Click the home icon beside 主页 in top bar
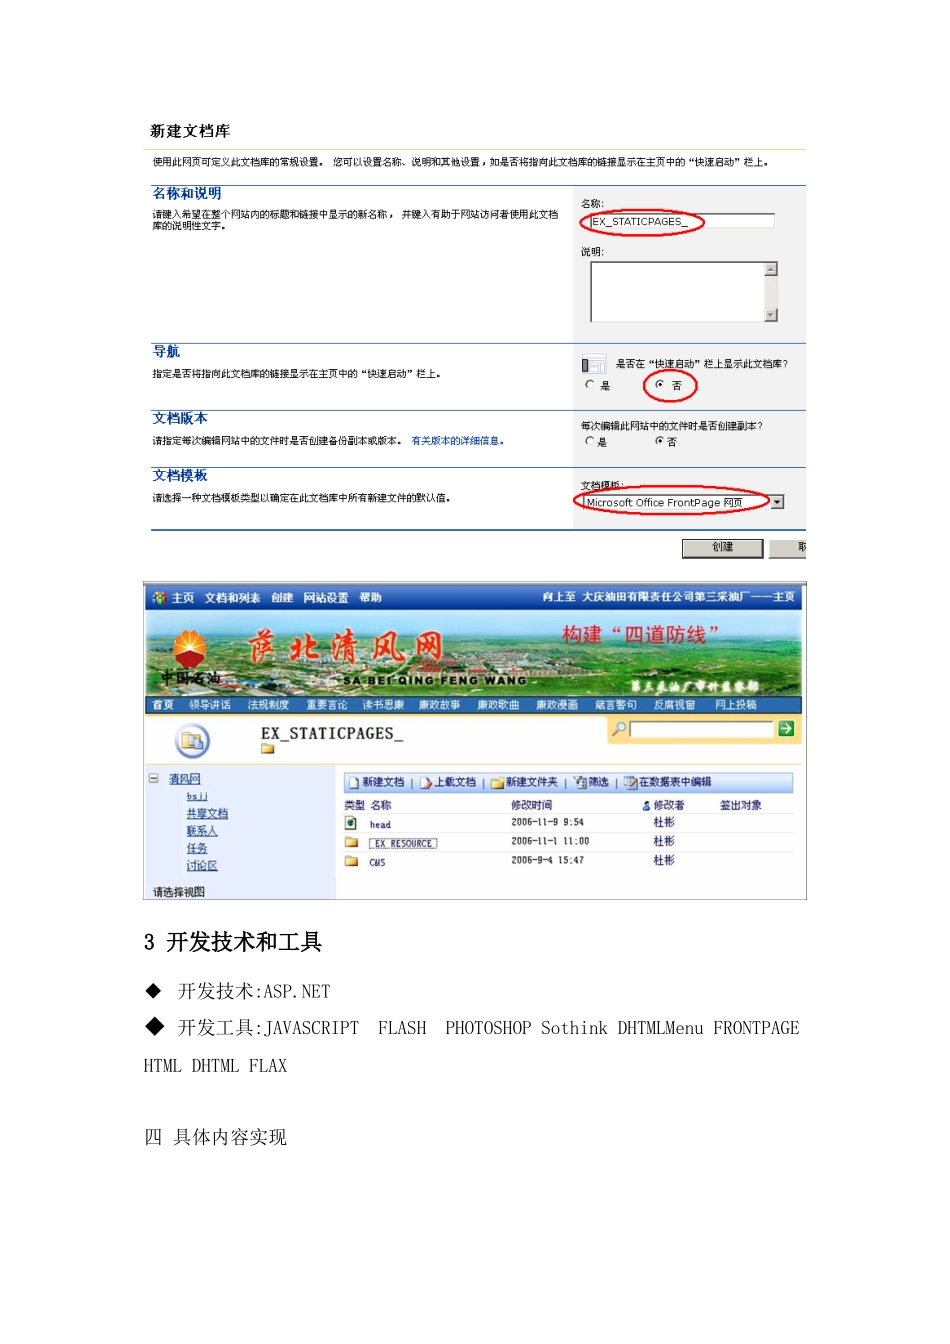 (x=159, y=598)
